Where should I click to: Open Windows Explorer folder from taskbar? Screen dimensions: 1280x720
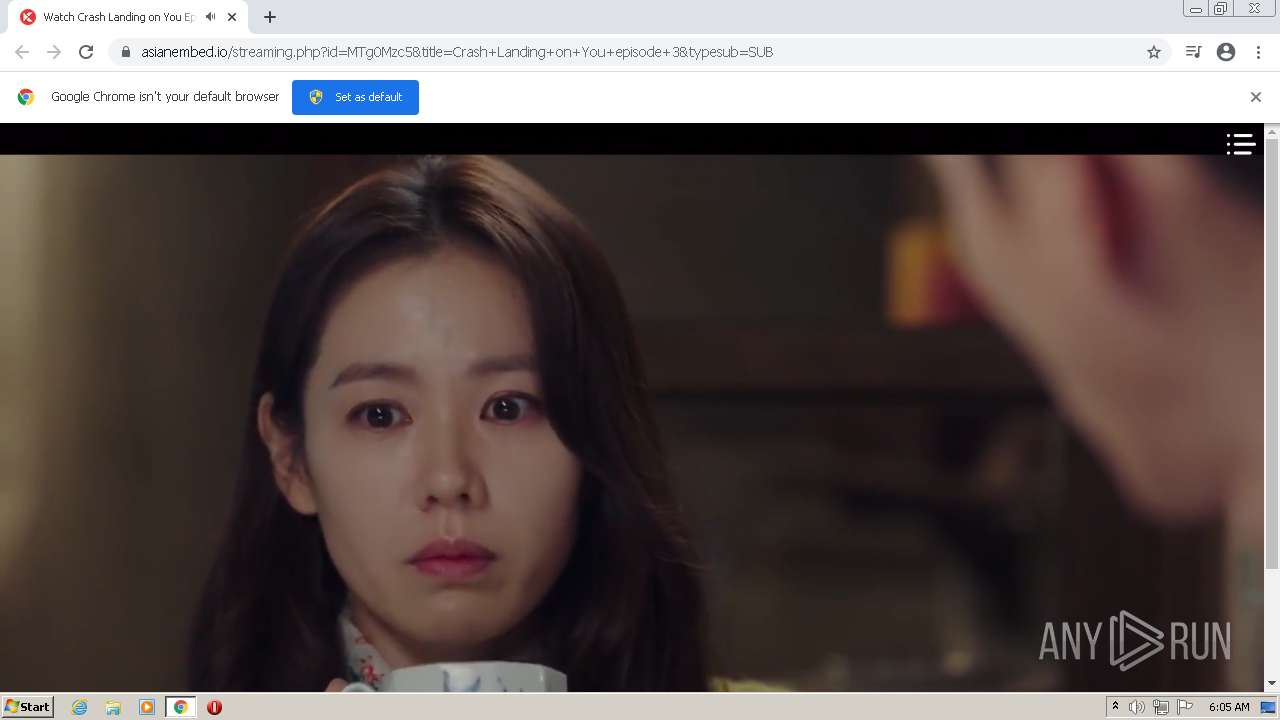(x=113, y=707)
